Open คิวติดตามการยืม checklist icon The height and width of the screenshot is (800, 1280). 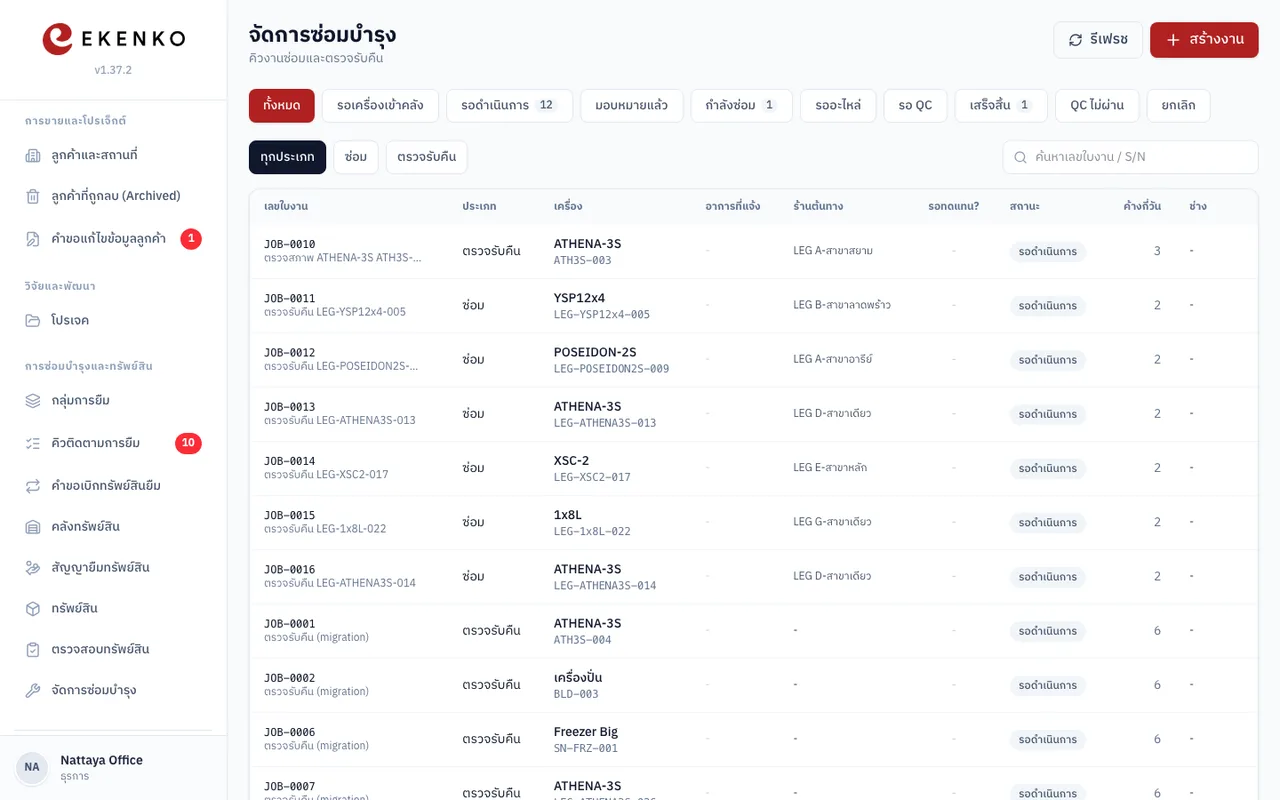tap(33, 443)
